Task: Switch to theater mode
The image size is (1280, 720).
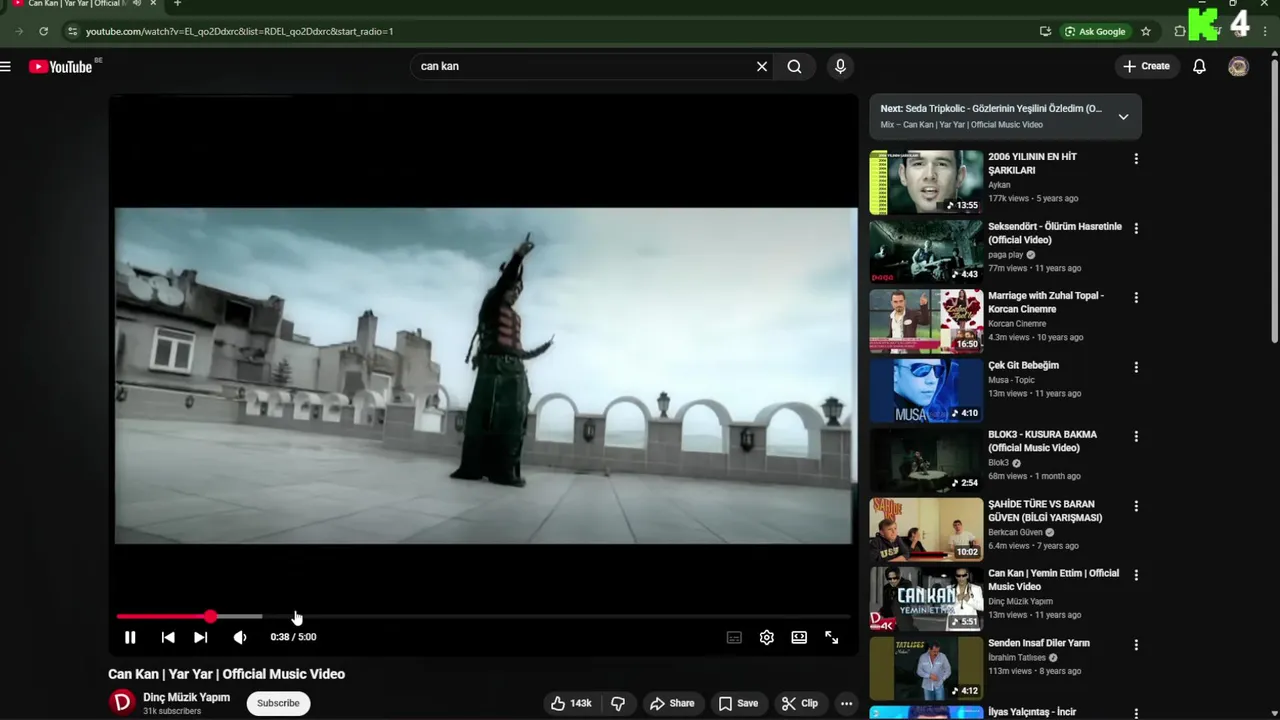Action: [x=799, y=637]
